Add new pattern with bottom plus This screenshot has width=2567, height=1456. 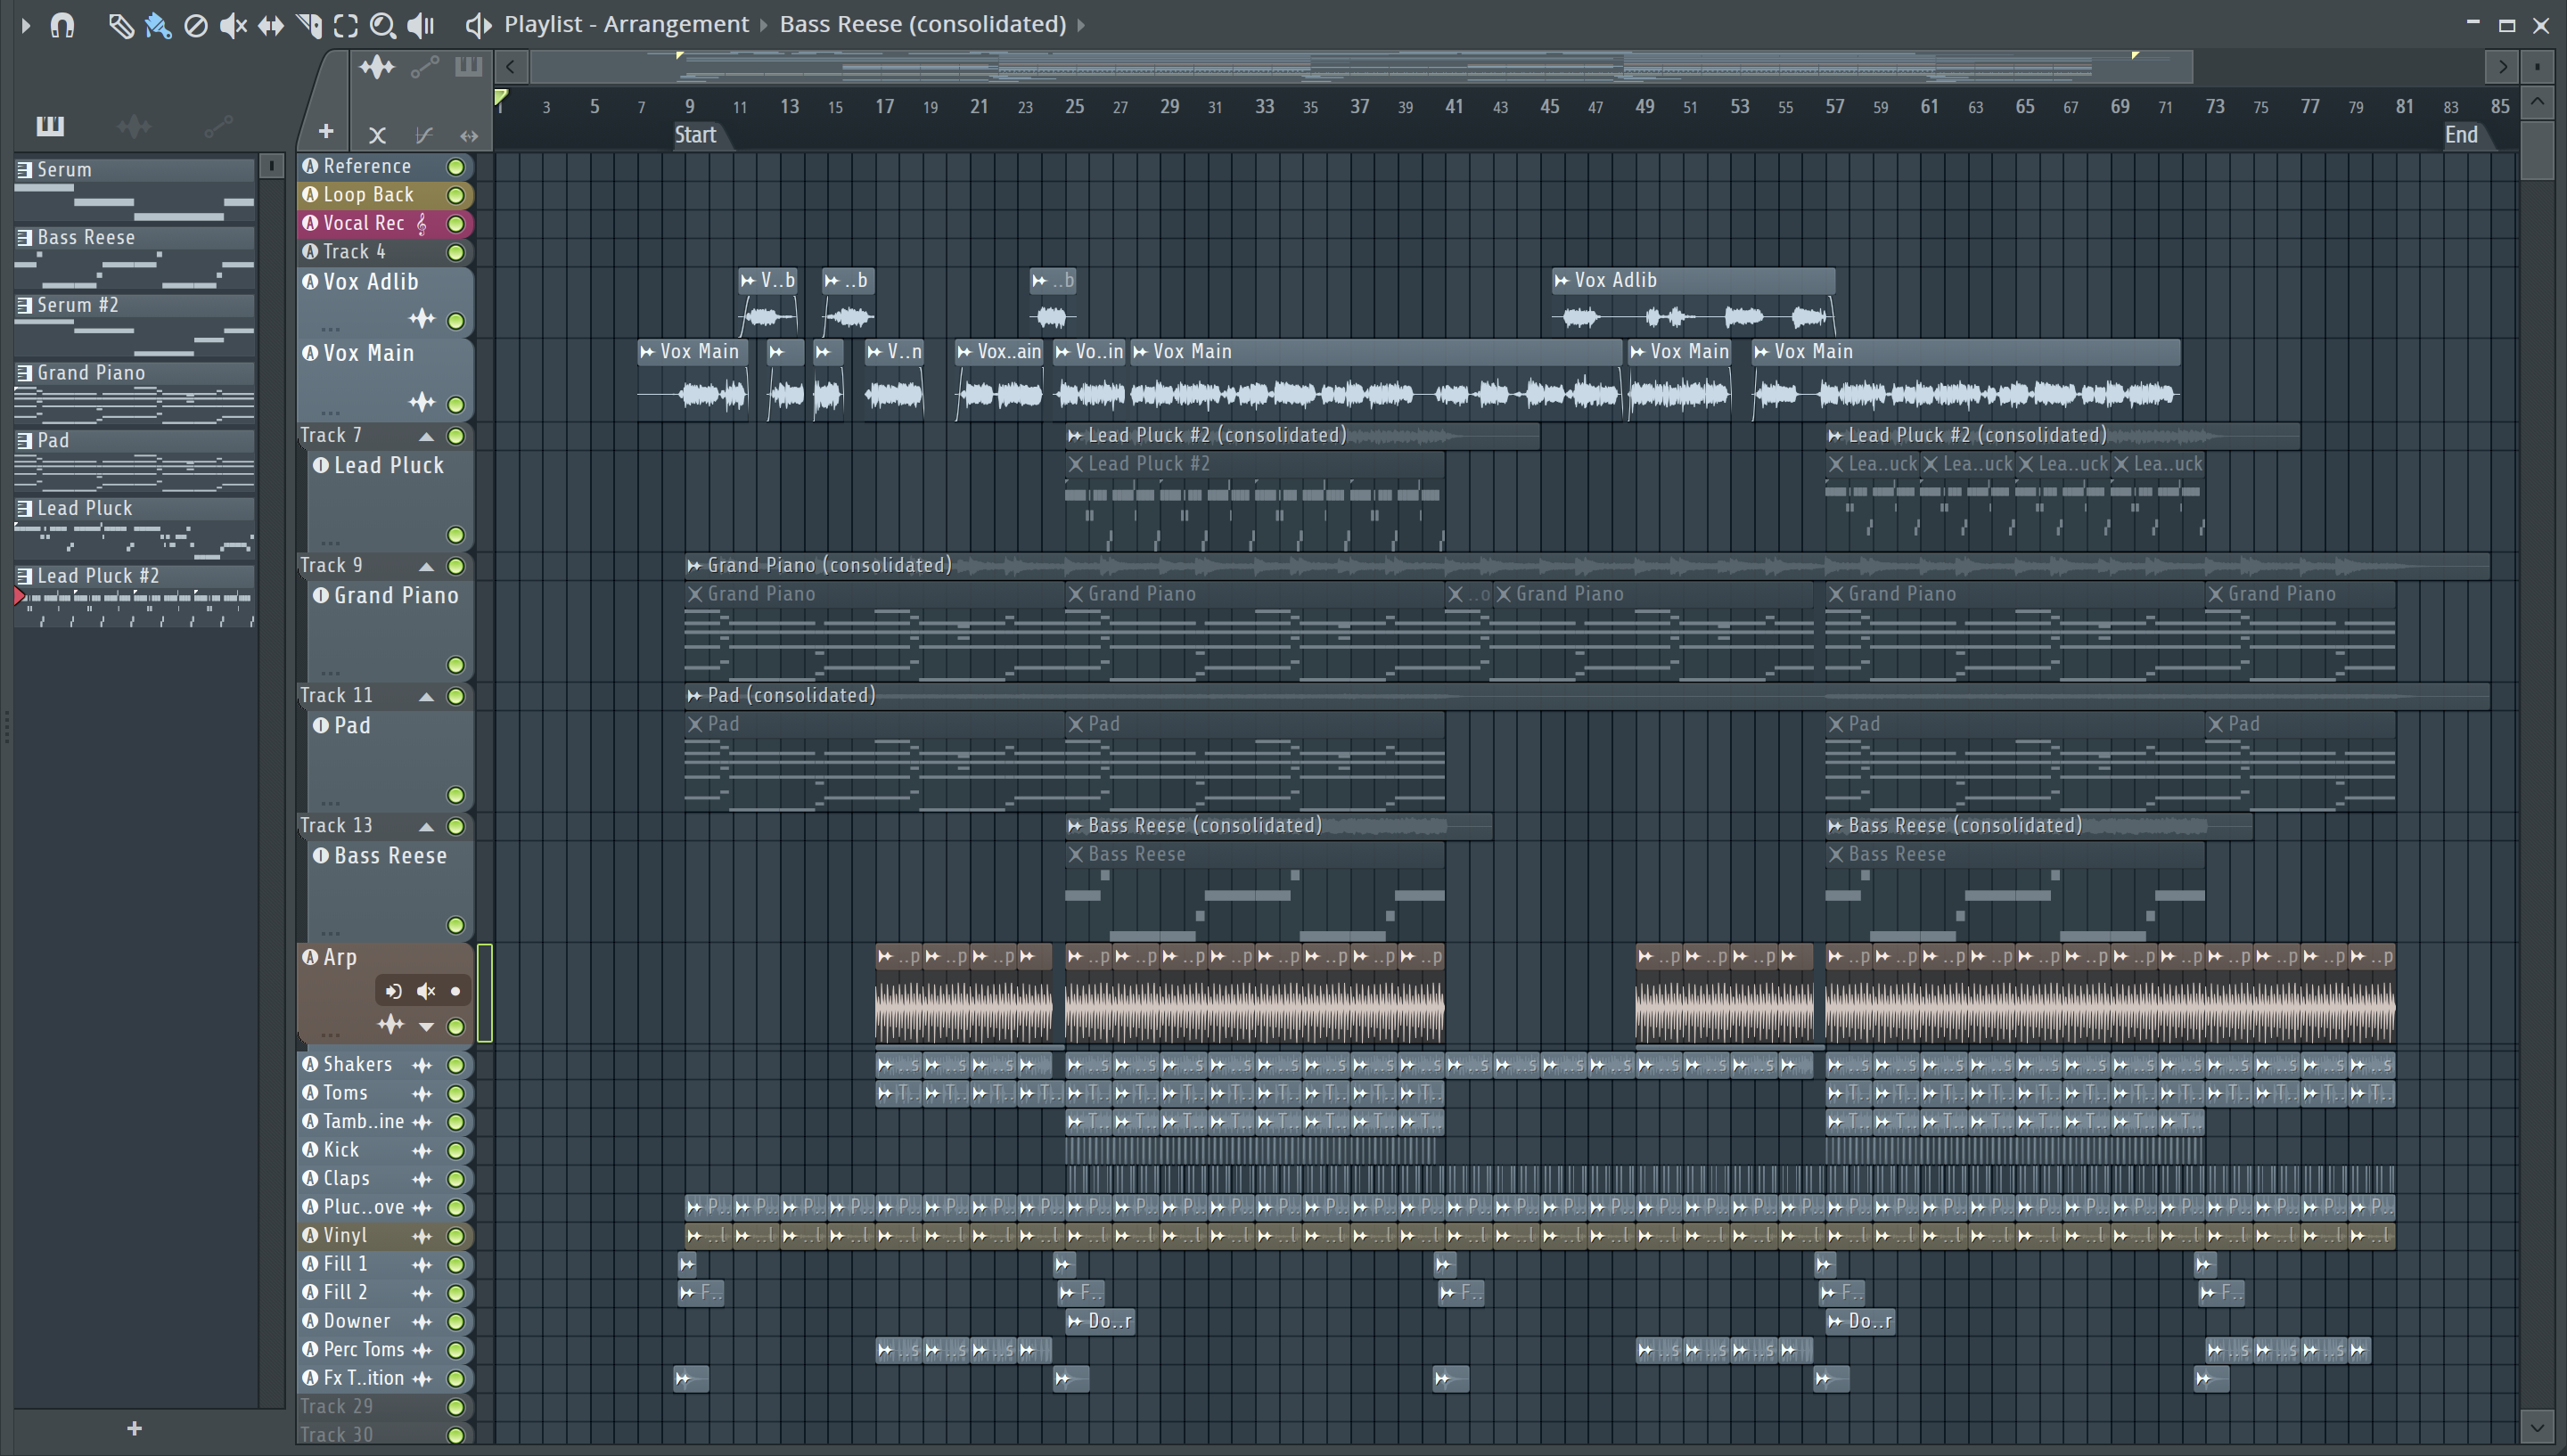click(135, 1428)
